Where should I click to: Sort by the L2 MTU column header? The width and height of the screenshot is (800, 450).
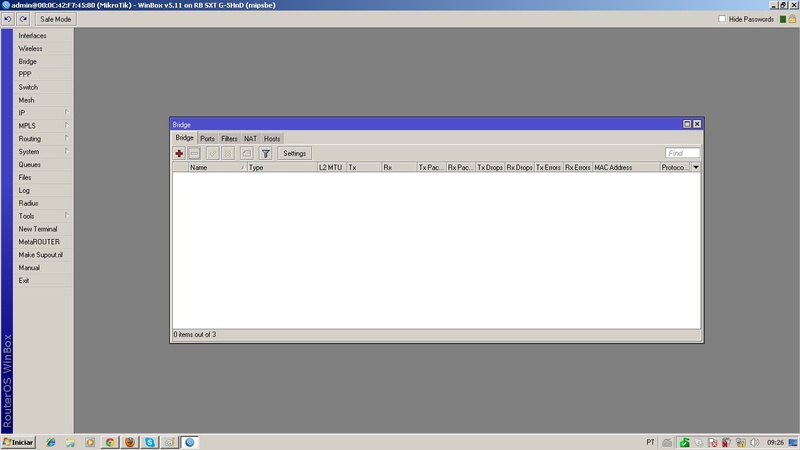tap(332, 167)
